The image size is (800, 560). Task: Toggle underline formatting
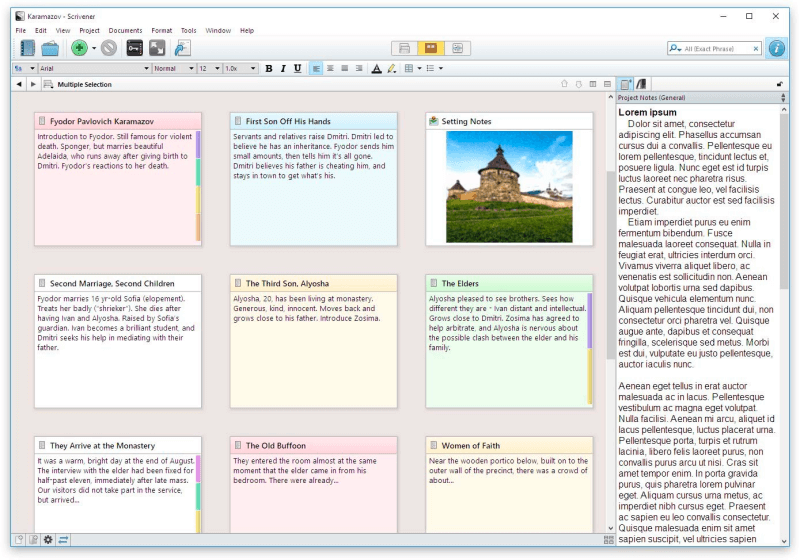[x=297, y=68]
